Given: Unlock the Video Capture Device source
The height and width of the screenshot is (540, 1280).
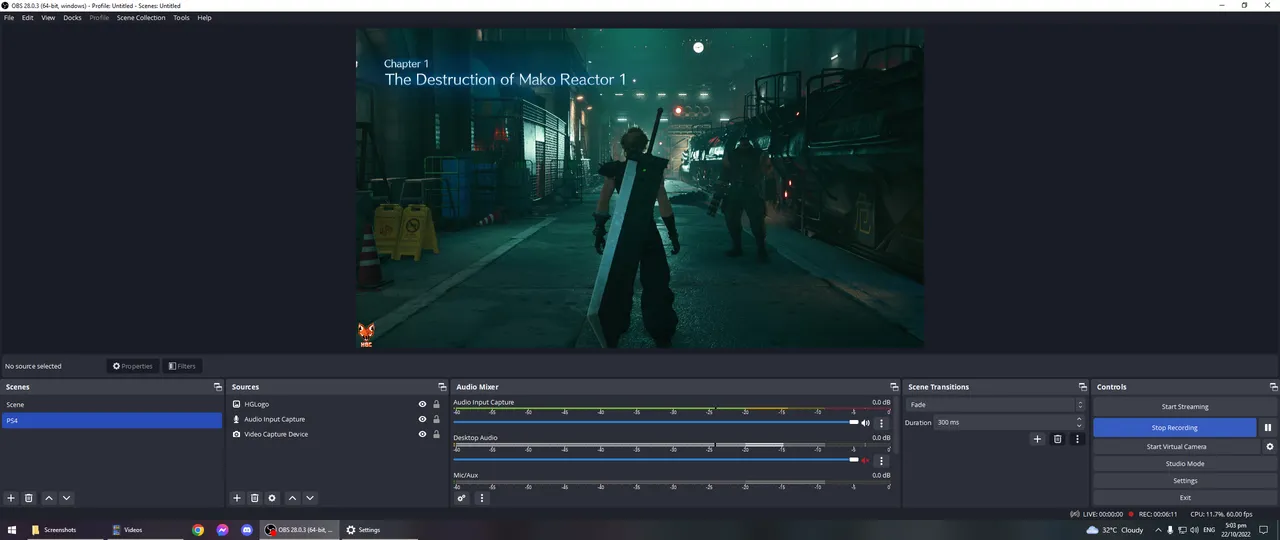Looking at the screenshot, I should pyautogui.click(x=437, y=434).
